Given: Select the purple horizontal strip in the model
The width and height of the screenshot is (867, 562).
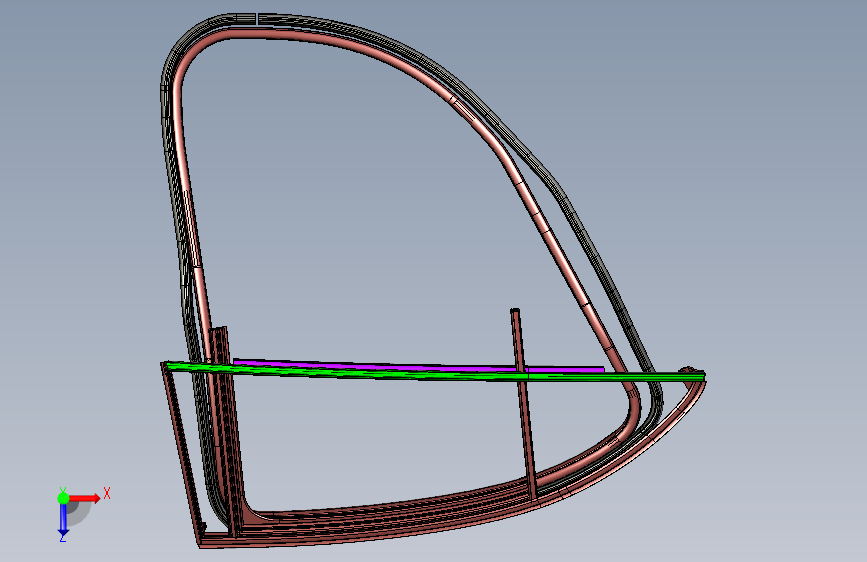Looking at the screenshot, I should point(419,366).
